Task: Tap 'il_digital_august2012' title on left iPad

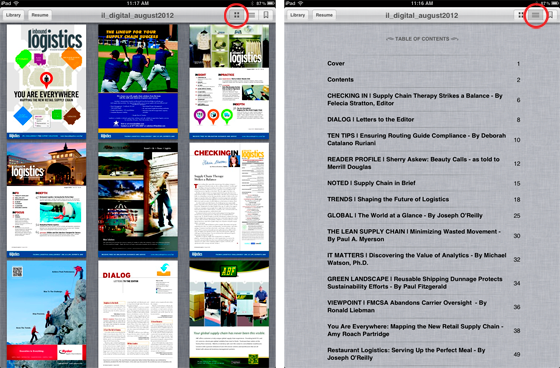Action: [137, 15]
